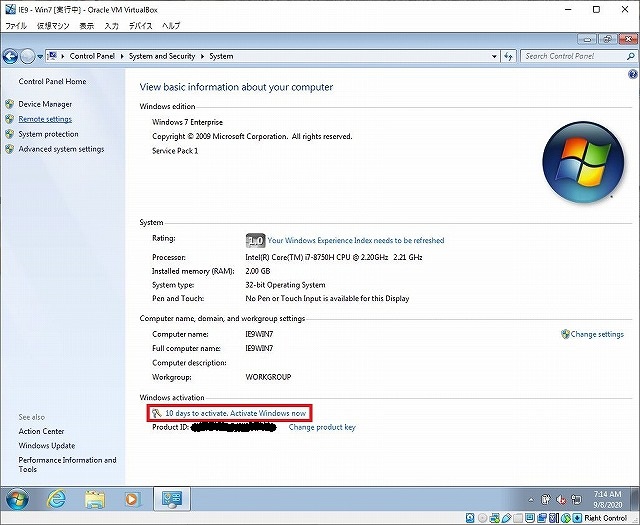The width and height of the screenshot is (640, 525).
Task: Click the System and Security breadcrumb
Action: [162, 56]
